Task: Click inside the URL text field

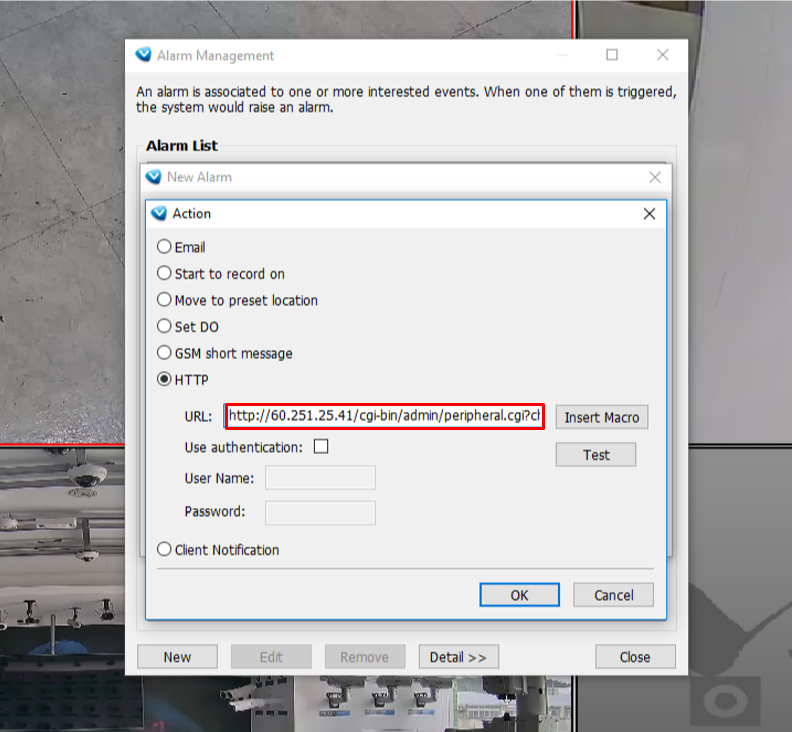Action: (384, 416)
